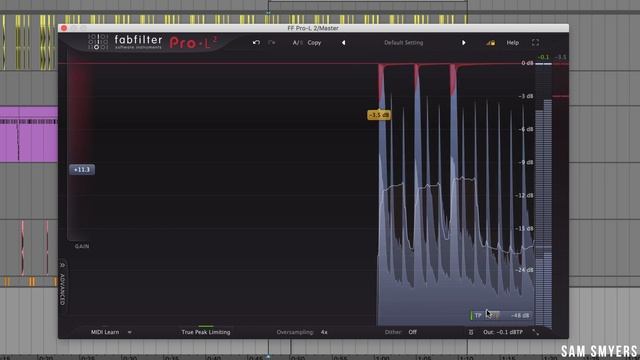The image size is (640, 360).
Task: Load the next preset with right arrow
Action: pos(464,42)
